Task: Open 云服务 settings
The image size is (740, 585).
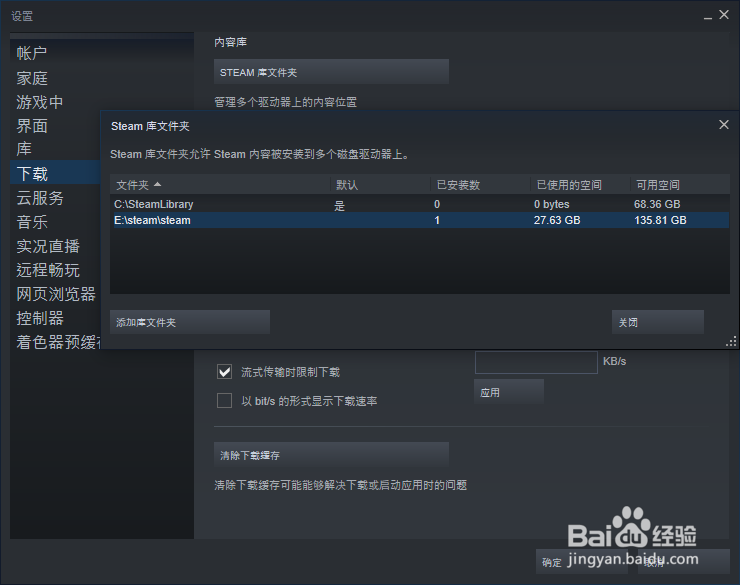Action: pos(40,198)
